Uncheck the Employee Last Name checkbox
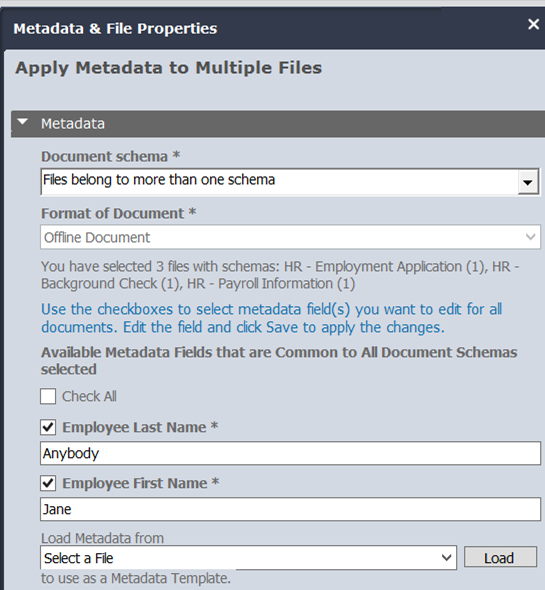The height and width of the screenshot is (590, 545). (x=48, y=427)
